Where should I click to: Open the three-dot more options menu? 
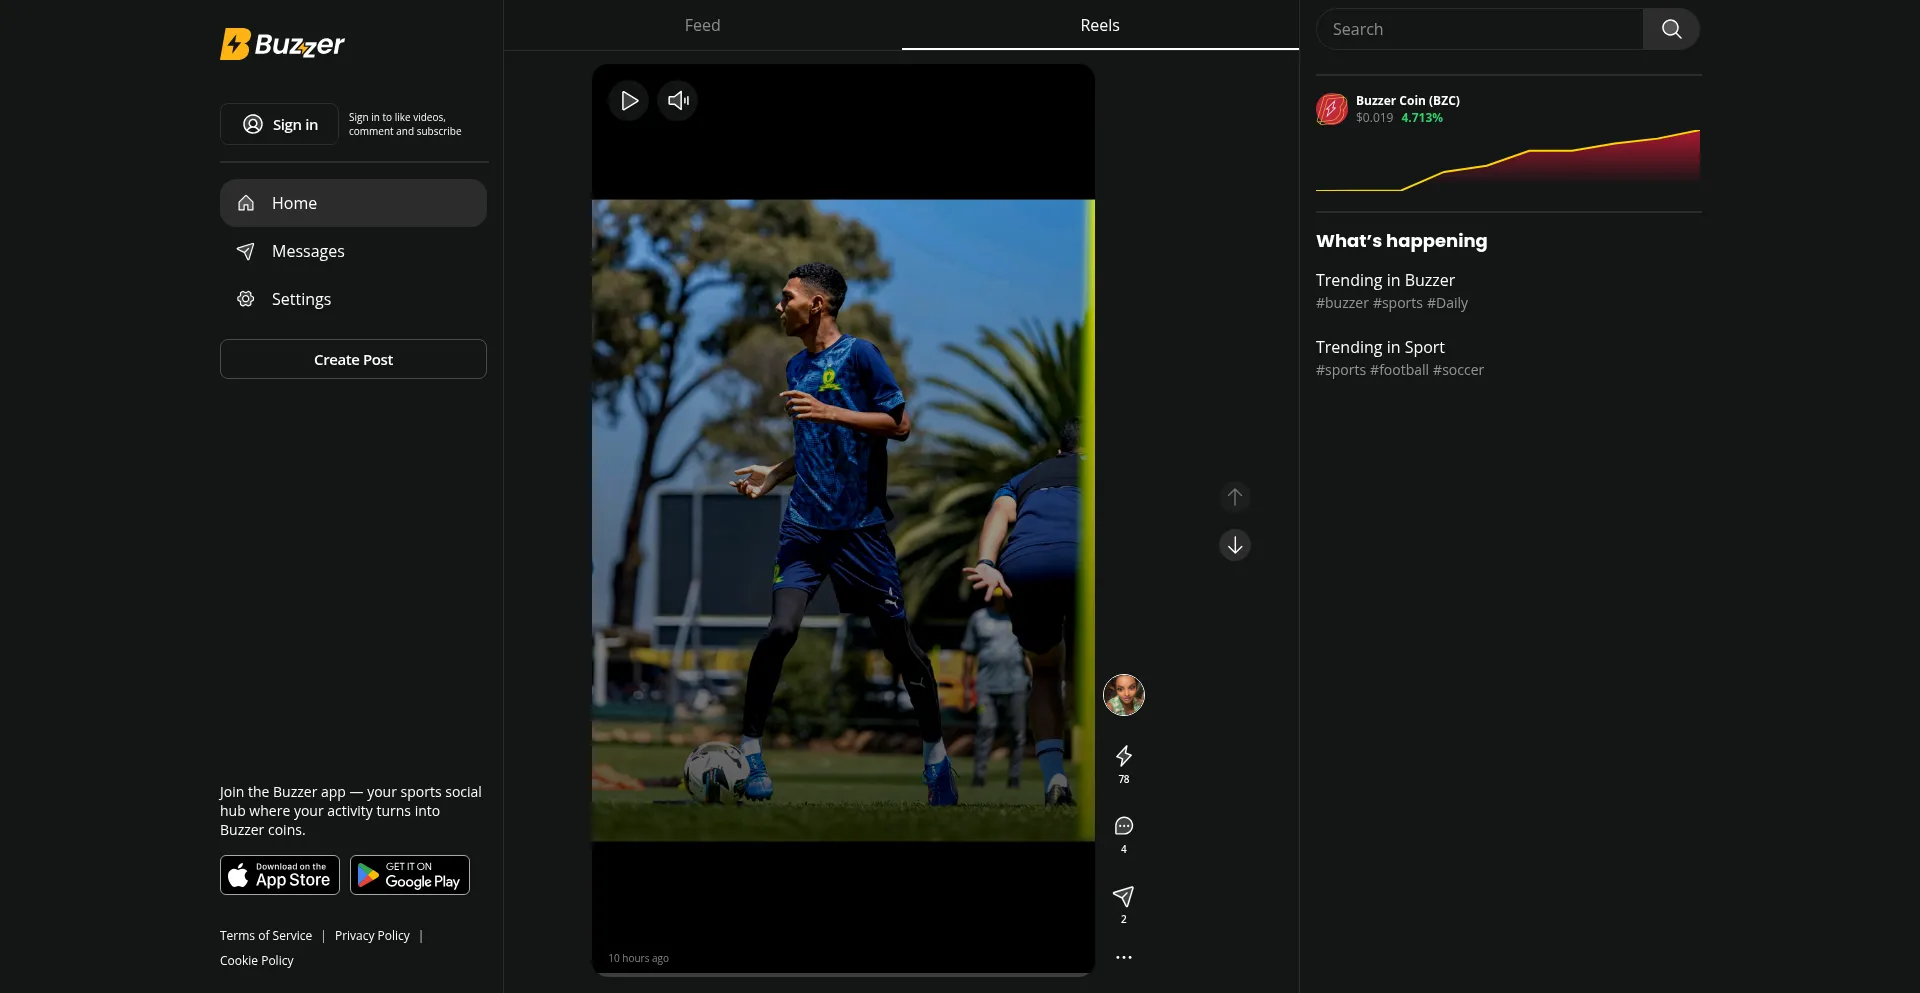[1124, 957]
